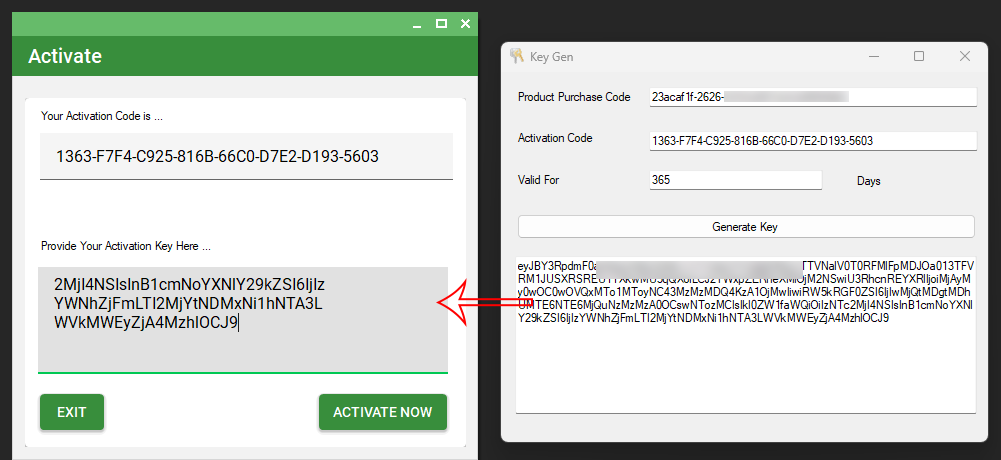1001x460 pixels.
Task: Click the Generate Key button
Action: 745,227
